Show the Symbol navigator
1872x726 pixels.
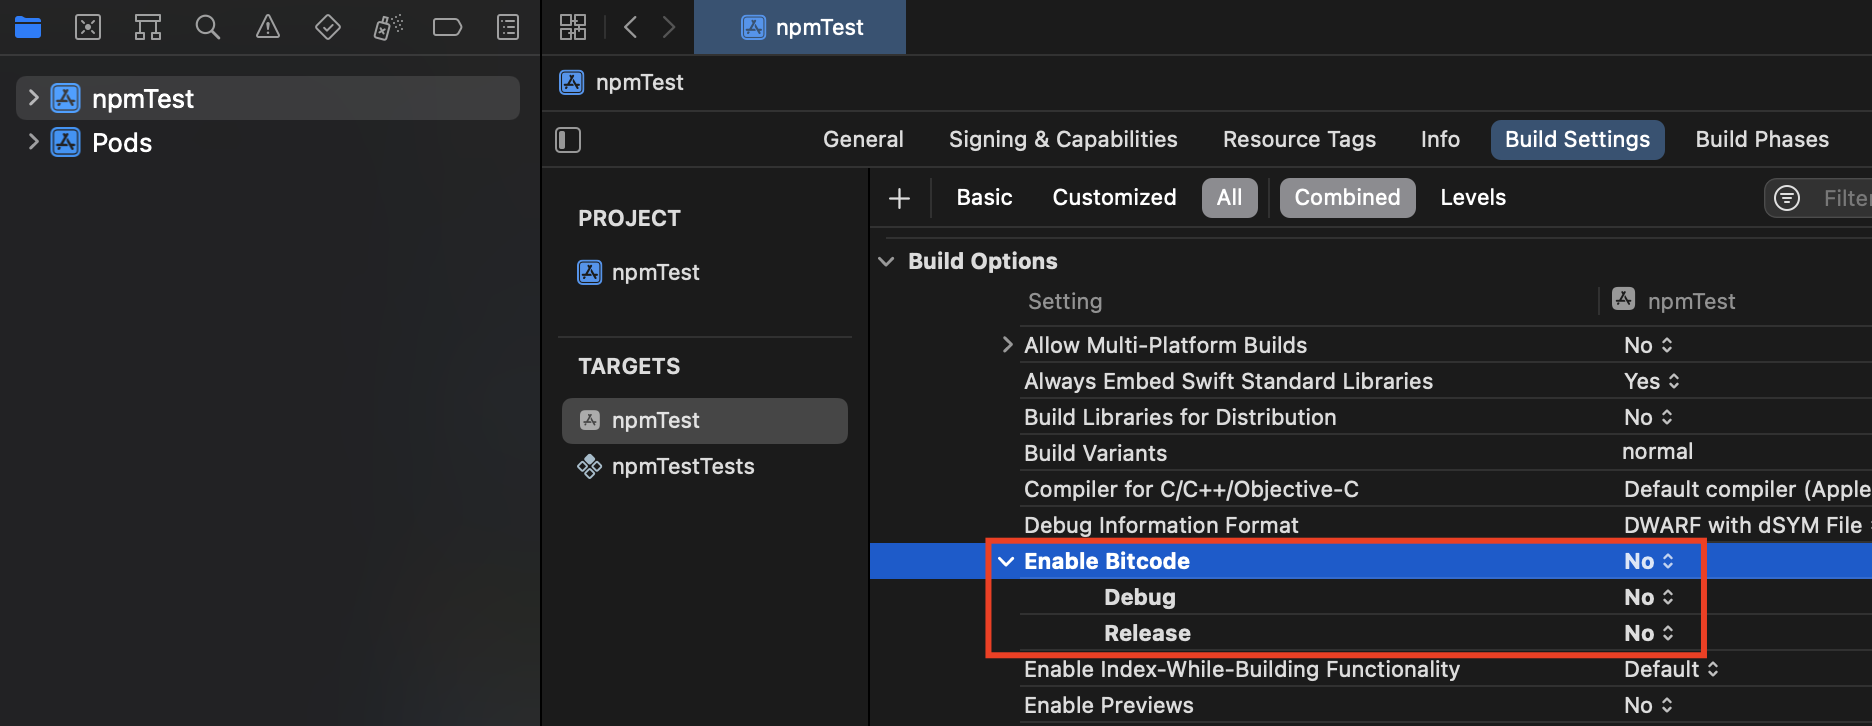(148, 27)
